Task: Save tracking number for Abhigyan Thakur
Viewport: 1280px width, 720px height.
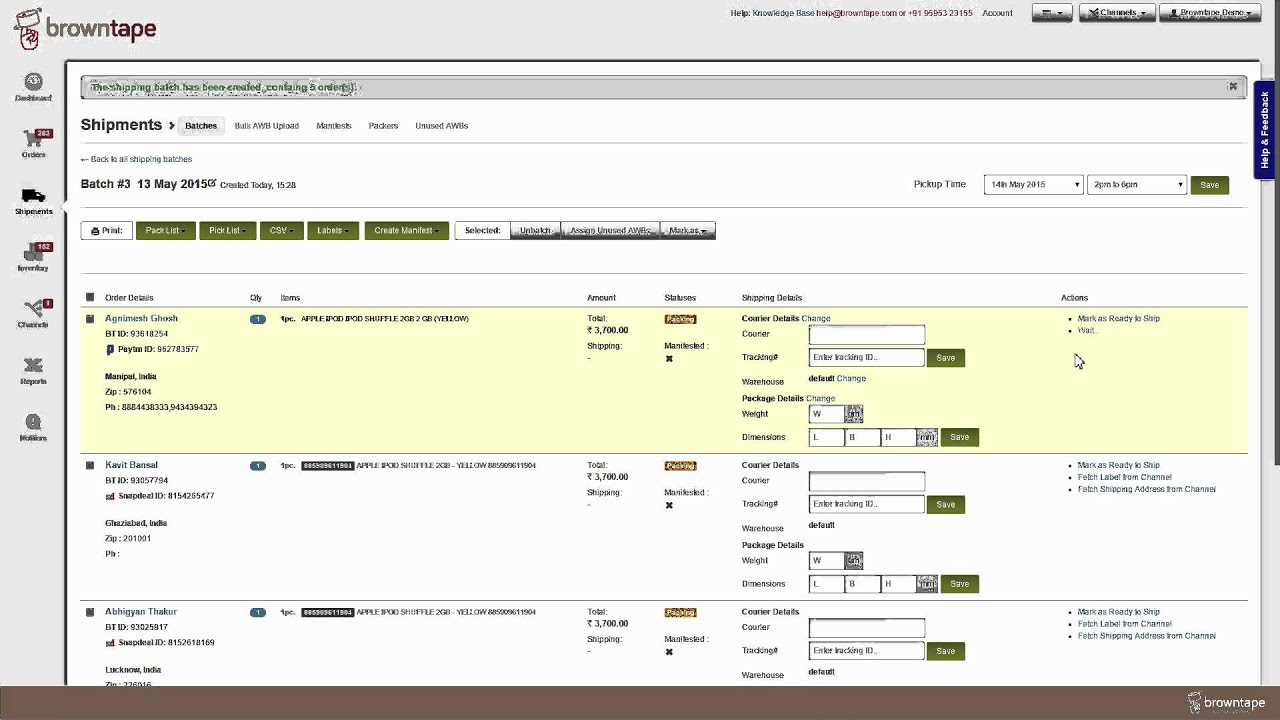Action: pos(946,651)
